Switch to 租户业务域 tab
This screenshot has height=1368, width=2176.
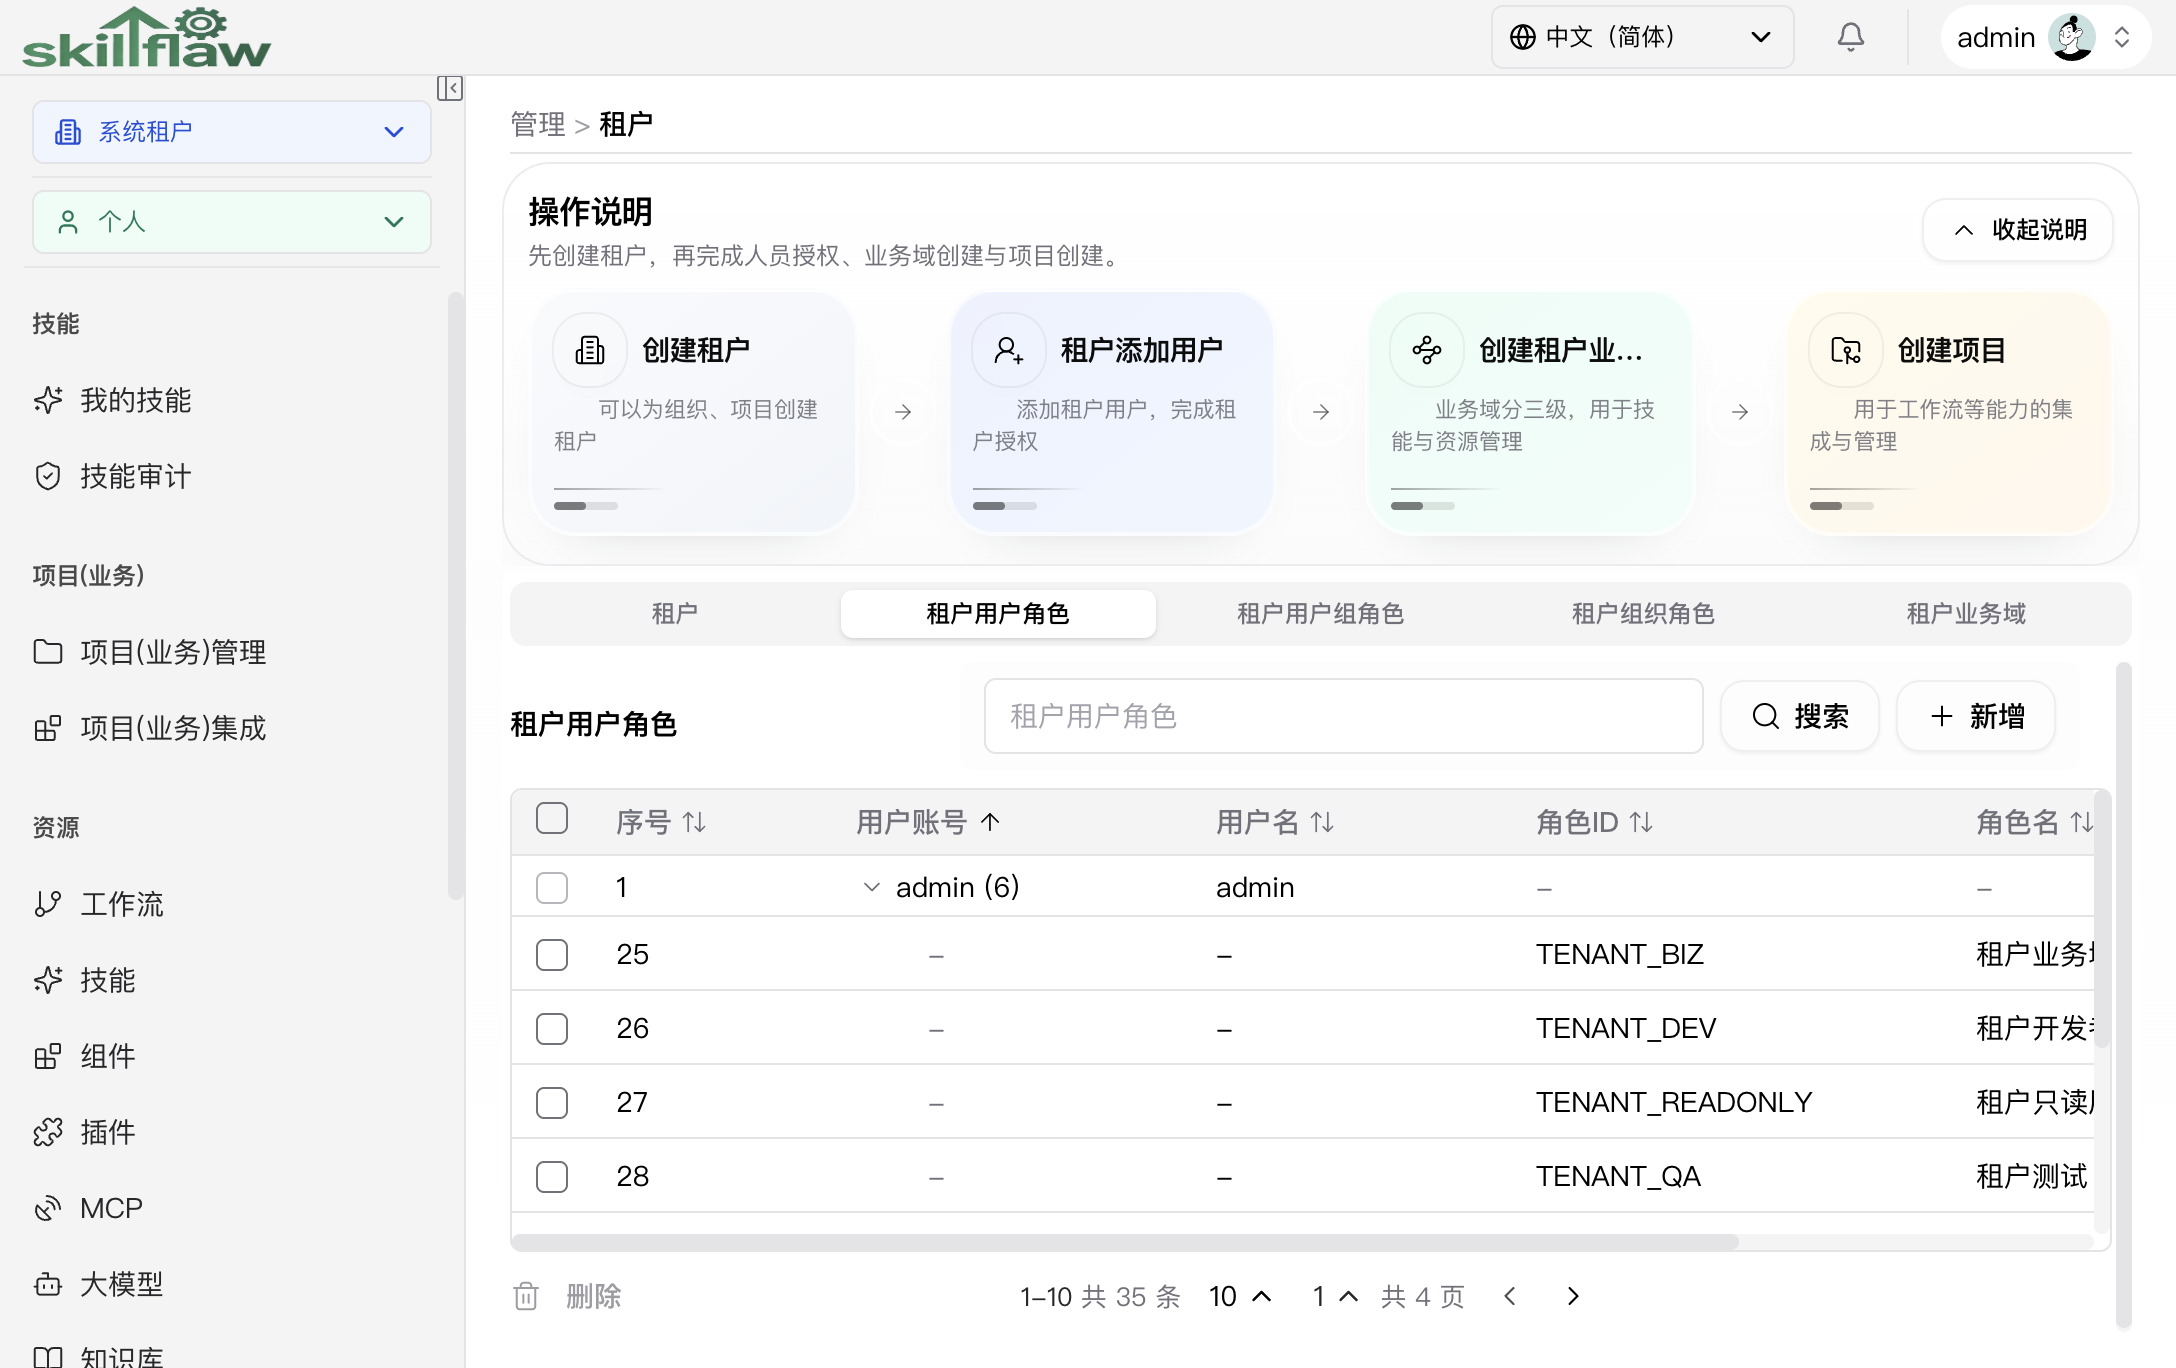tap(1967, 613)
